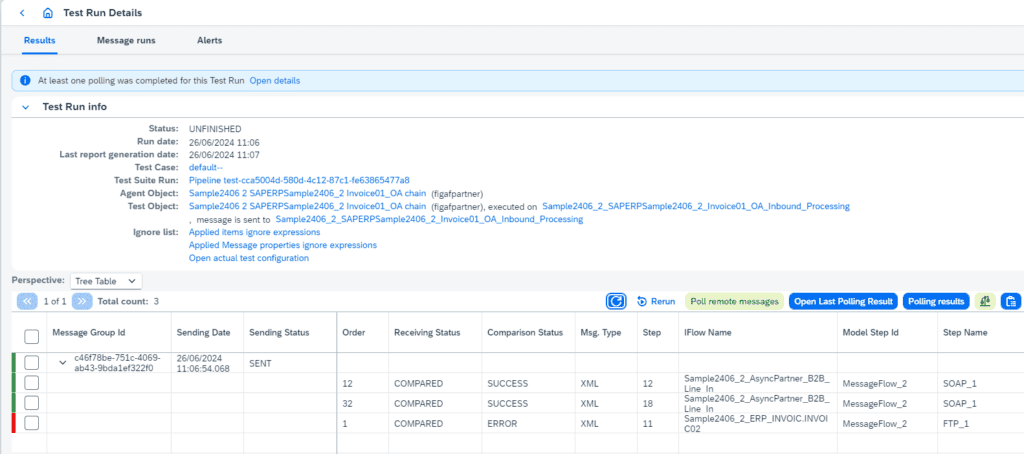The height and width of the screenshot is (454, 1024).
Task: Refresh the results table
Action: 616,301
